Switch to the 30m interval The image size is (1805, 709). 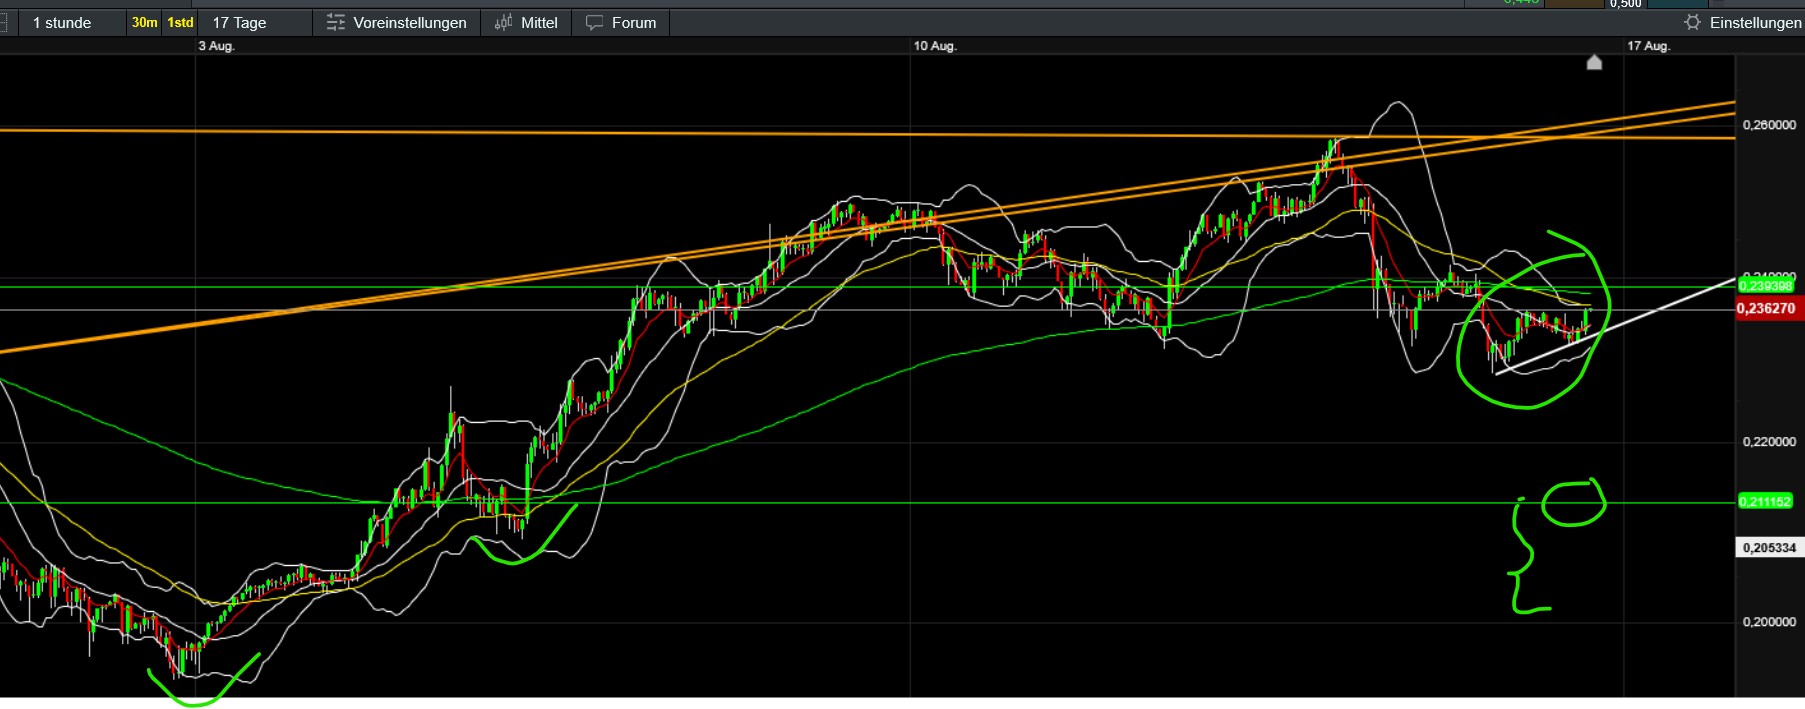coord(144,22)
